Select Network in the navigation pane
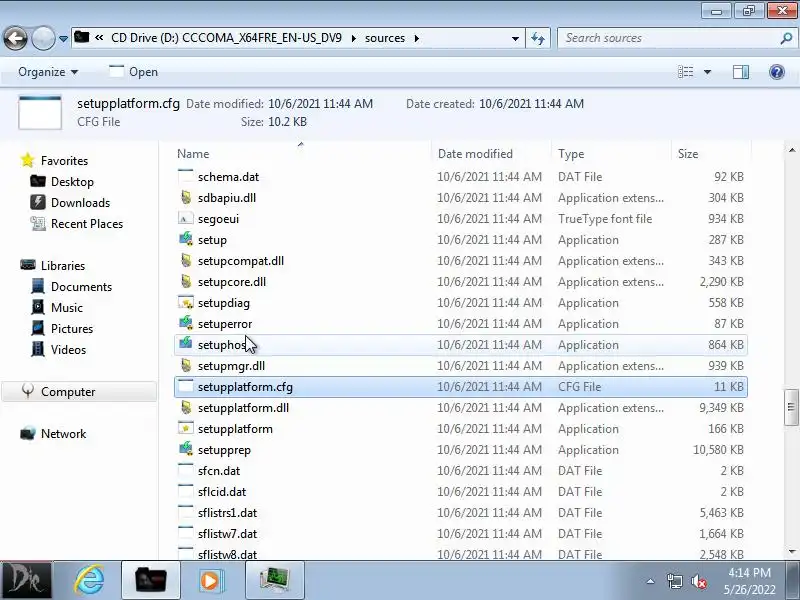The height and width of the screenshot is (600, 800). pyautogui.click(x=63, y=434)
